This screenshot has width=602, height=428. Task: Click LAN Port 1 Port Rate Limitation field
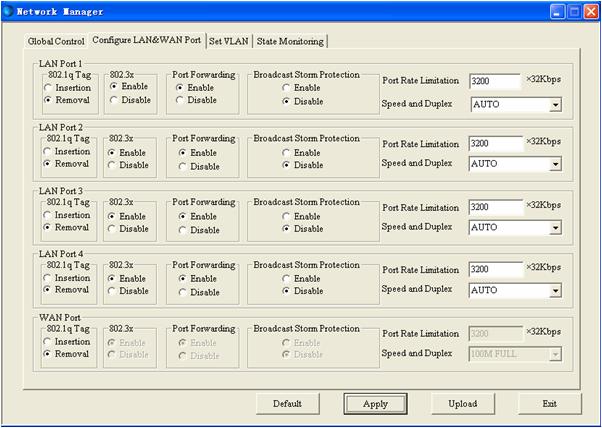[x=495, y=81]
